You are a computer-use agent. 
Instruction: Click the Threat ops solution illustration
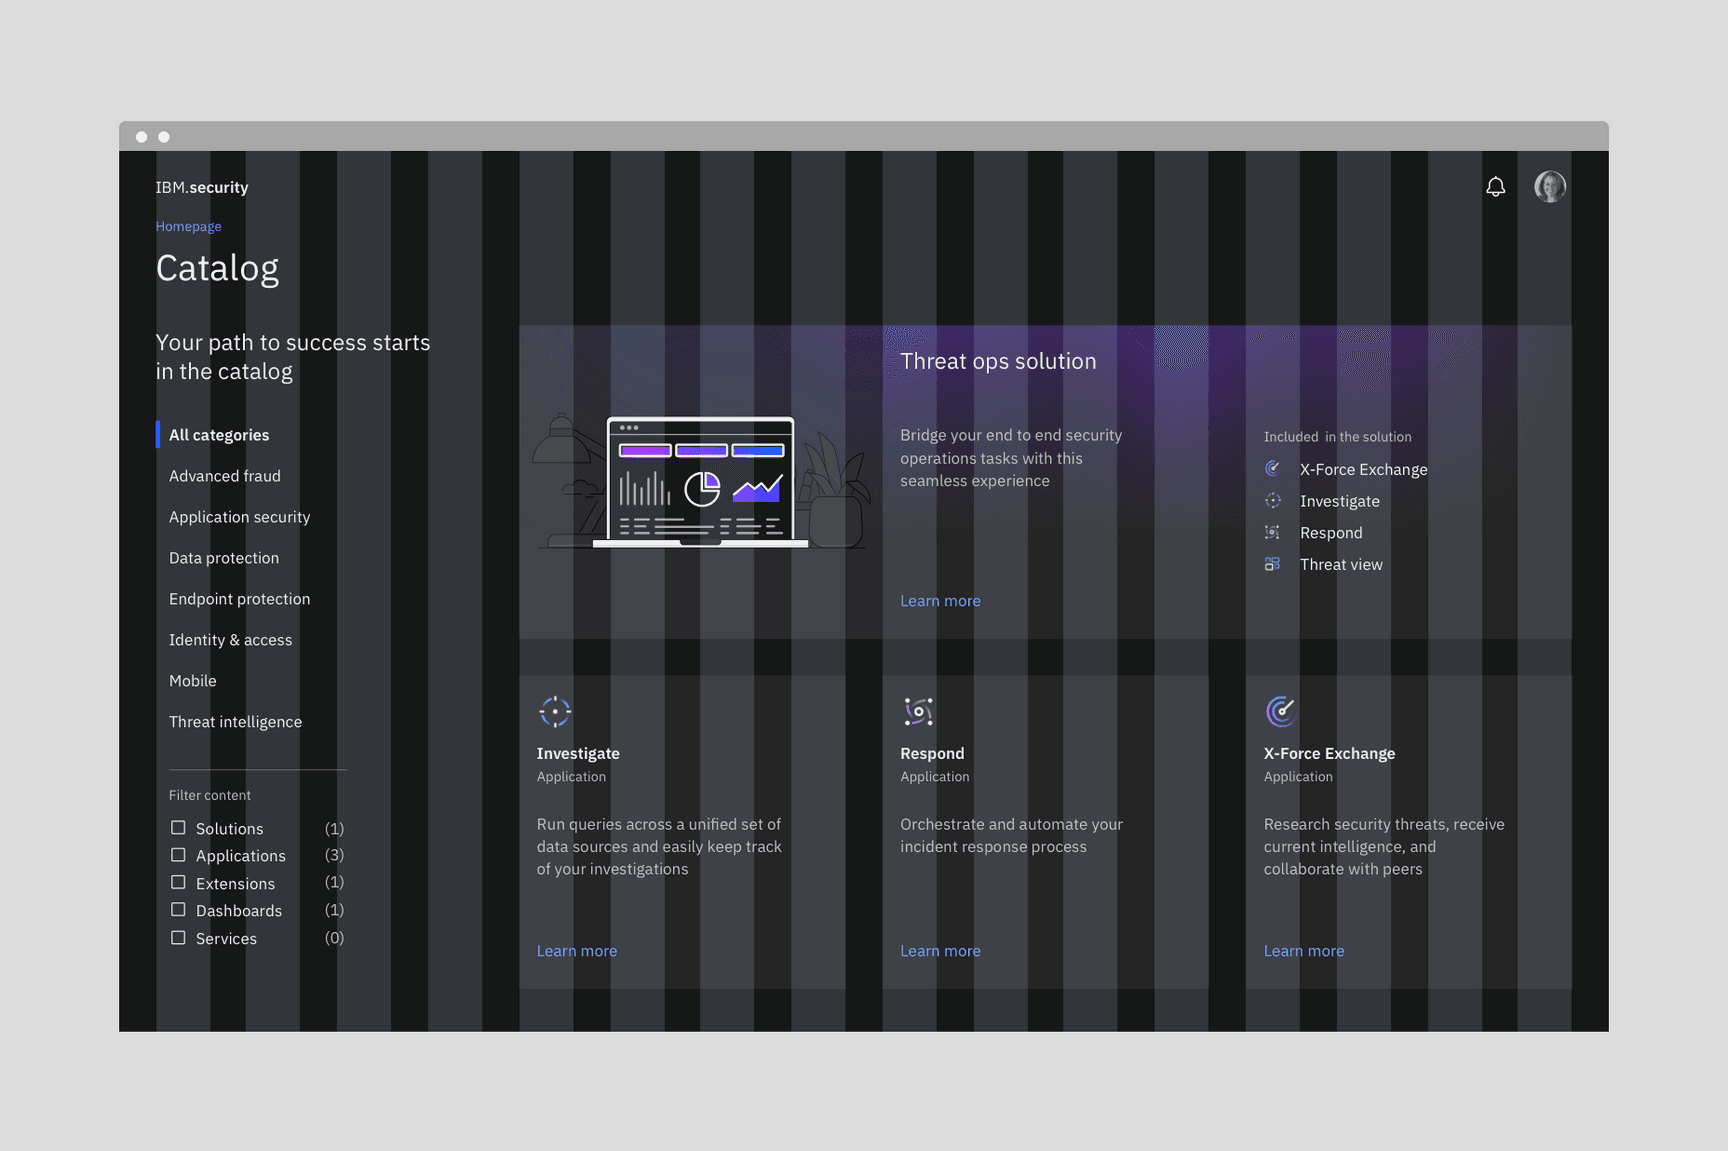(x=700, y=482)
